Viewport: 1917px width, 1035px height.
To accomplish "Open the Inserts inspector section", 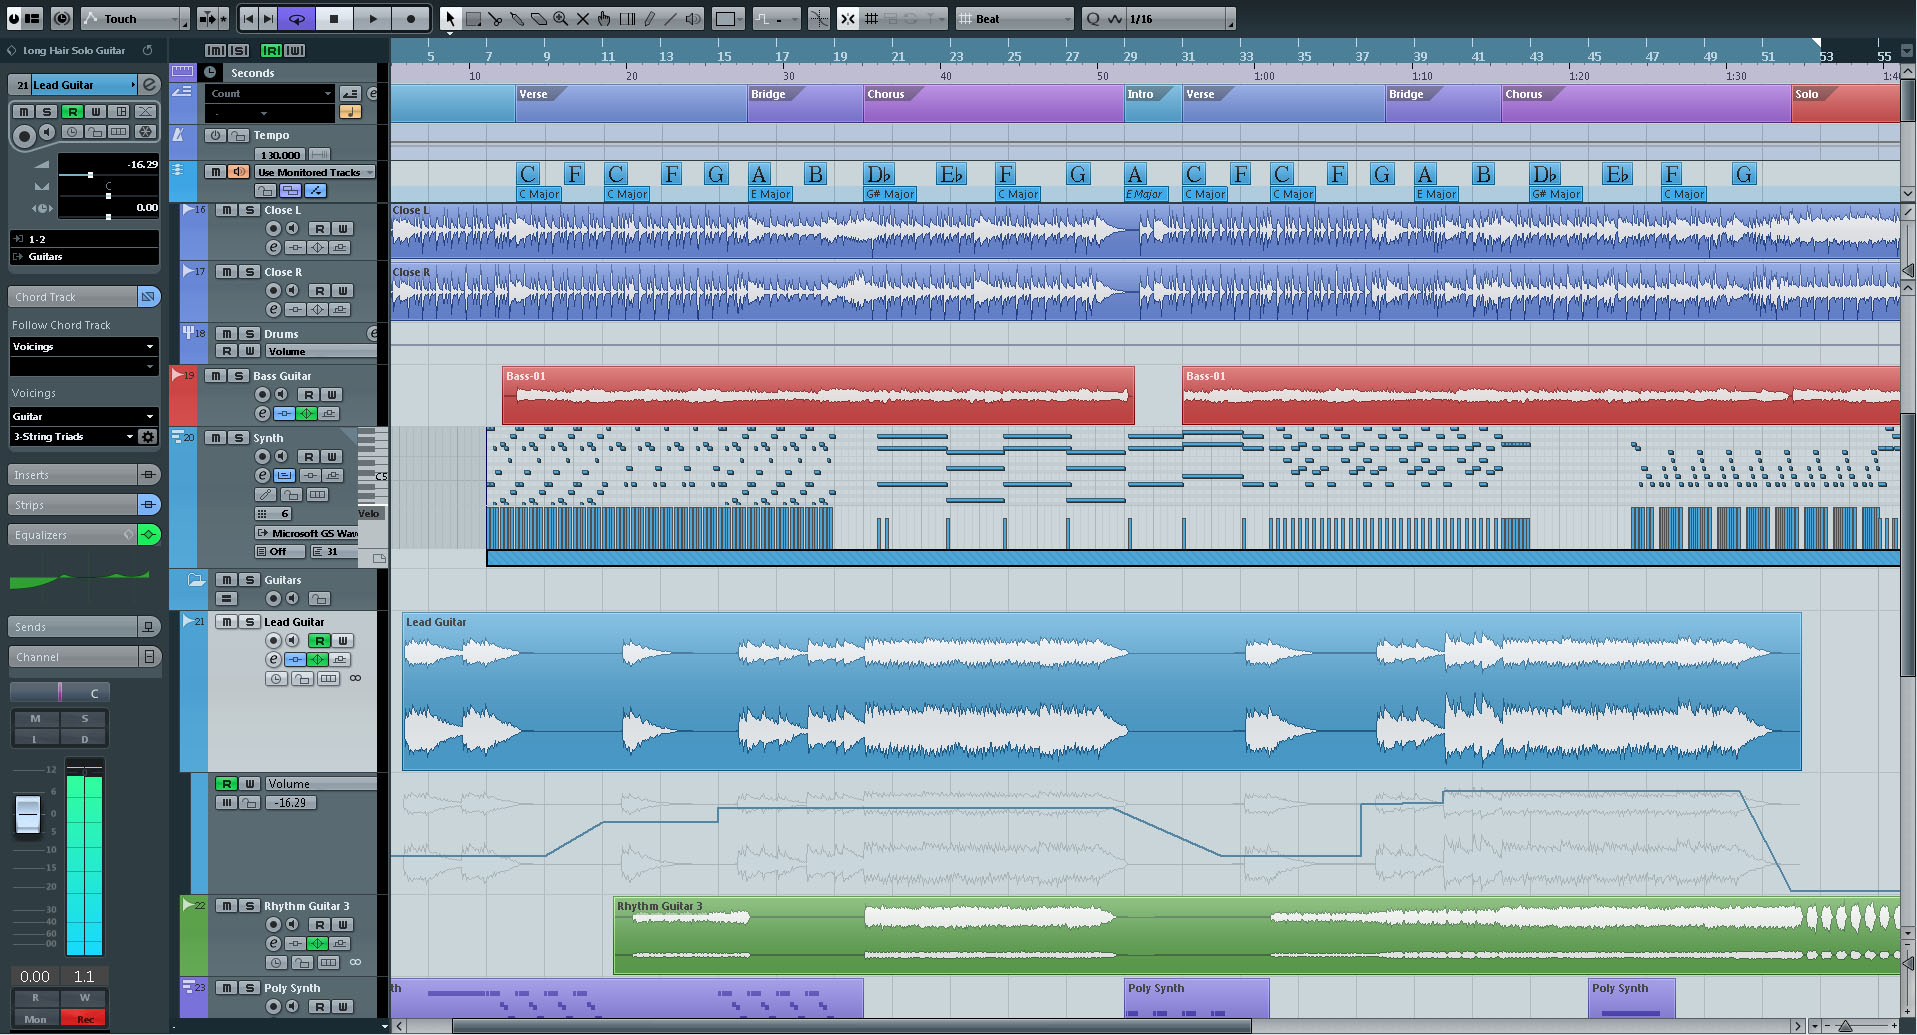I will 72,475.
